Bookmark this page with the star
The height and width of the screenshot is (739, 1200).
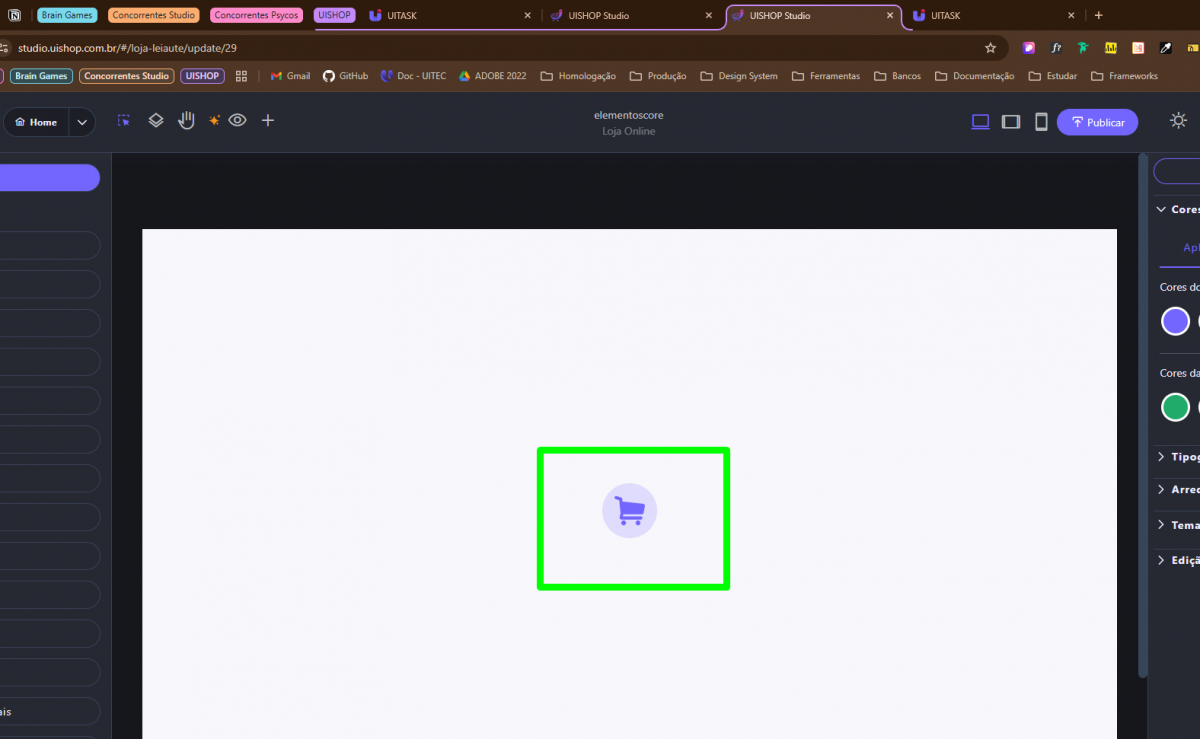(x=990, y=48)
